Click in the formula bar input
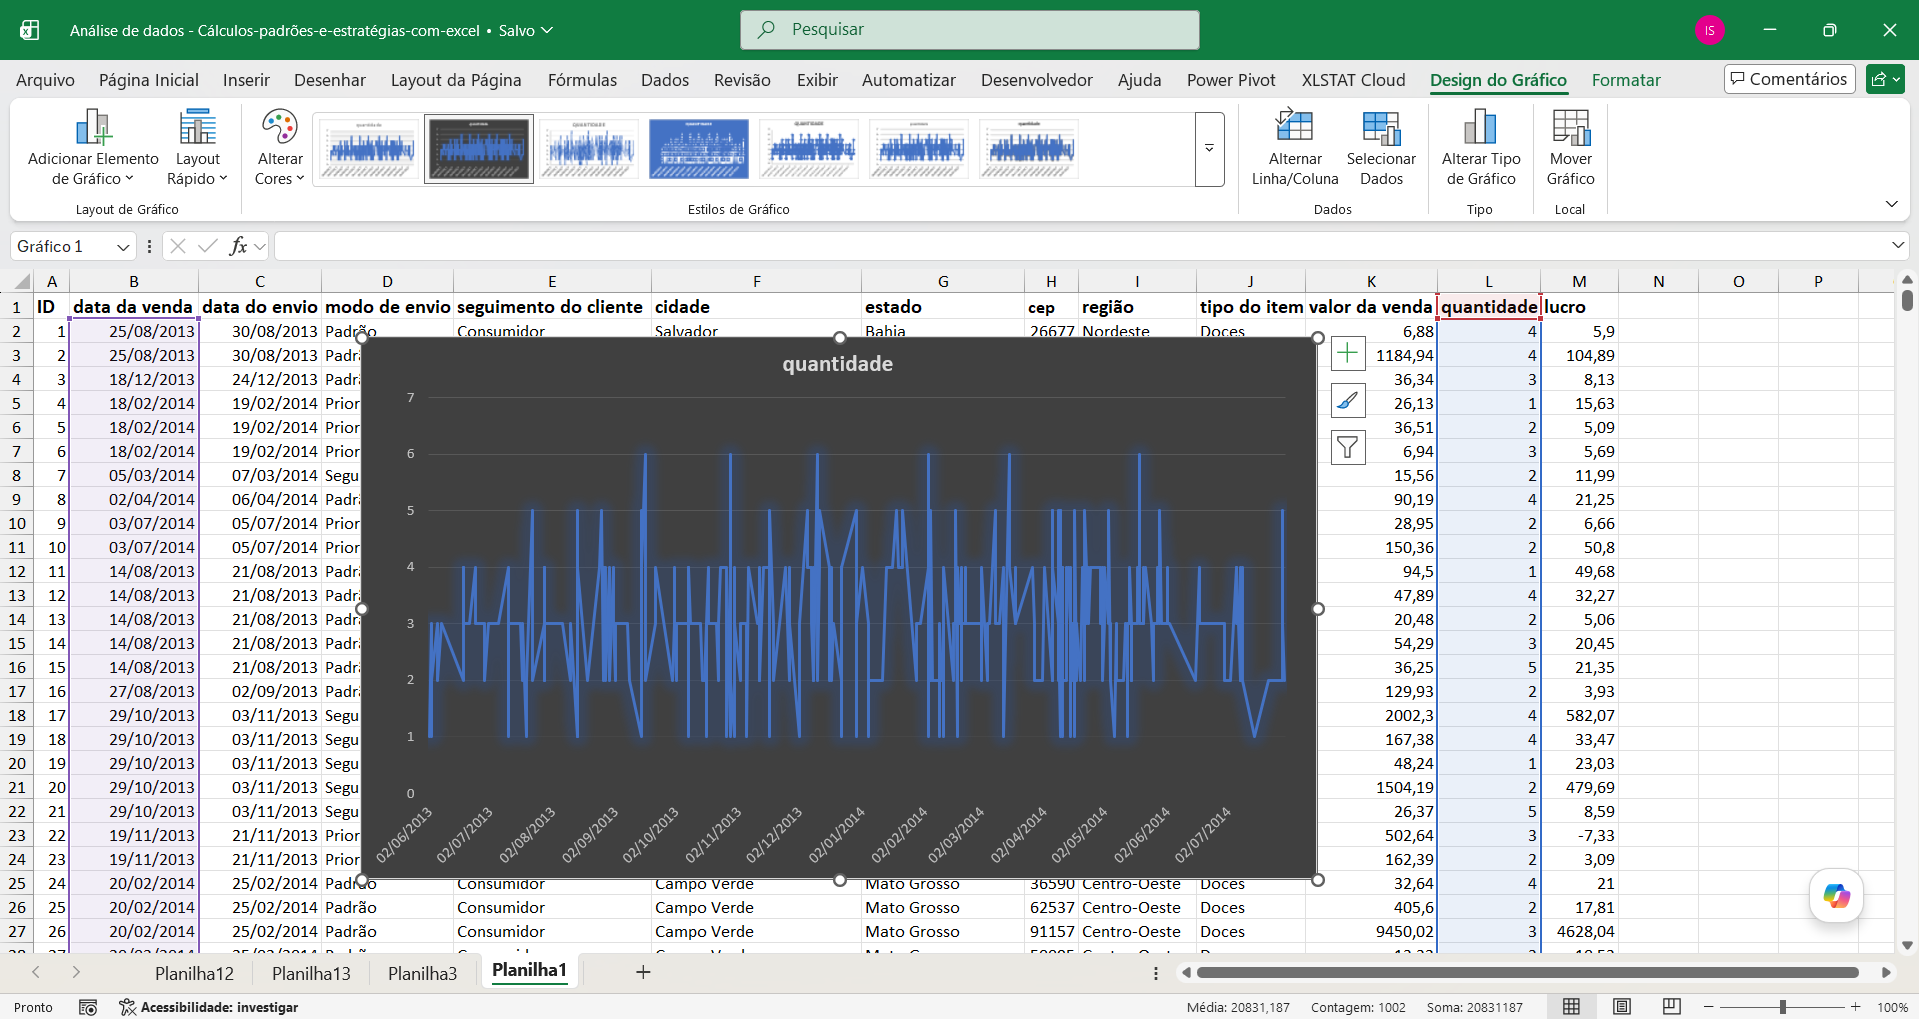This screenshot has width=1919, height=1019. pos(1080,246)
